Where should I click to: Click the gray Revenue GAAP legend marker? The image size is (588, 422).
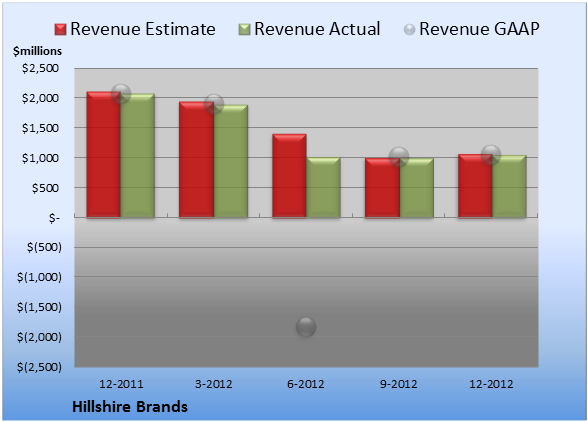[409, 30]
